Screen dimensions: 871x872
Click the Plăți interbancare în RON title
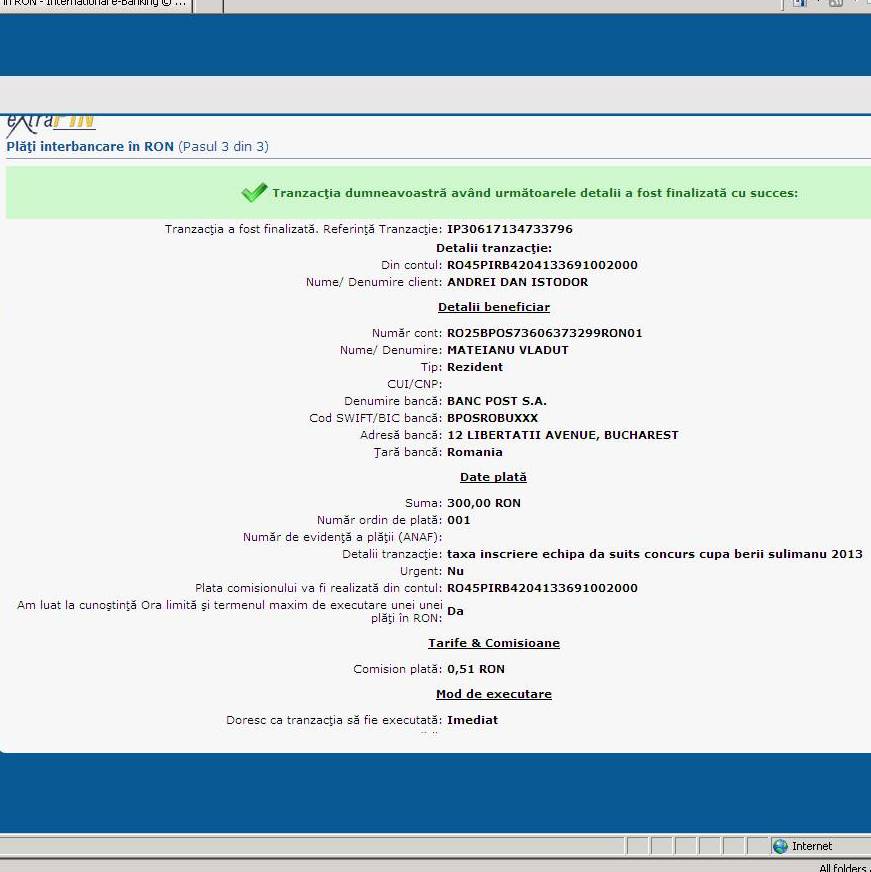click(x=90, y=146)
